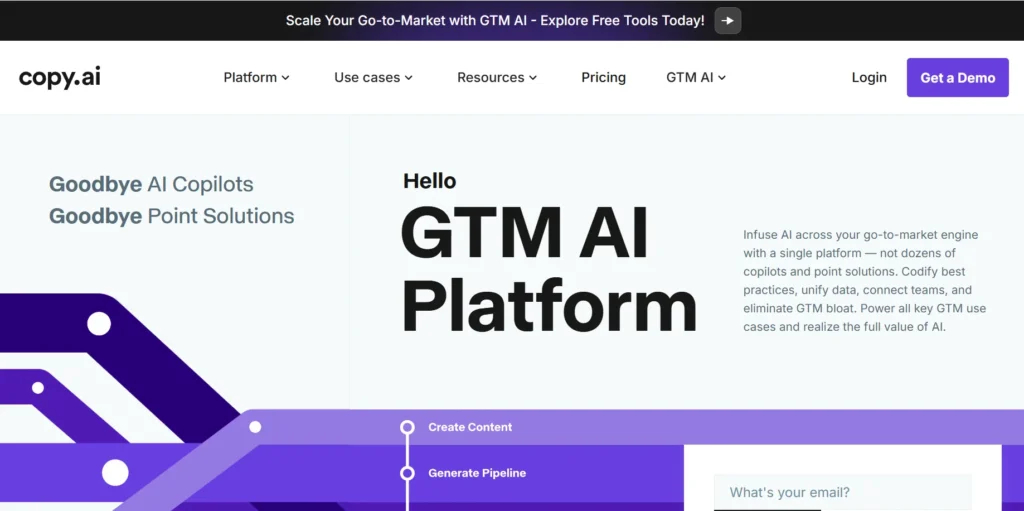Expand the GTM AI dropdown menu
1024x511 pixels.
click(696, 78)
